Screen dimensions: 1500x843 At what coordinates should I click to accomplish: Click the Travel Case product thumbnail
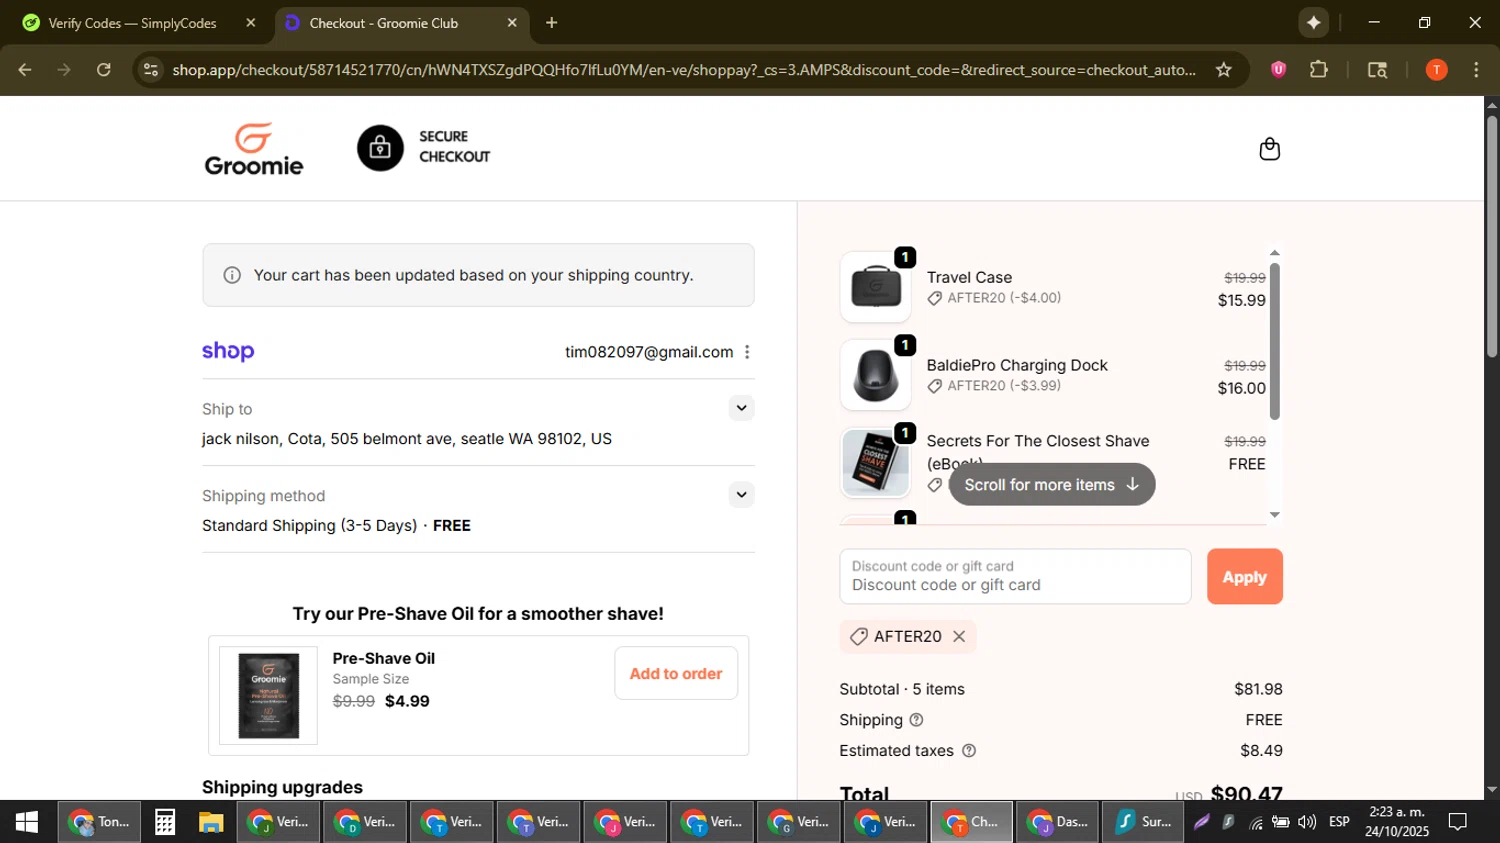[x=875, y=287]
